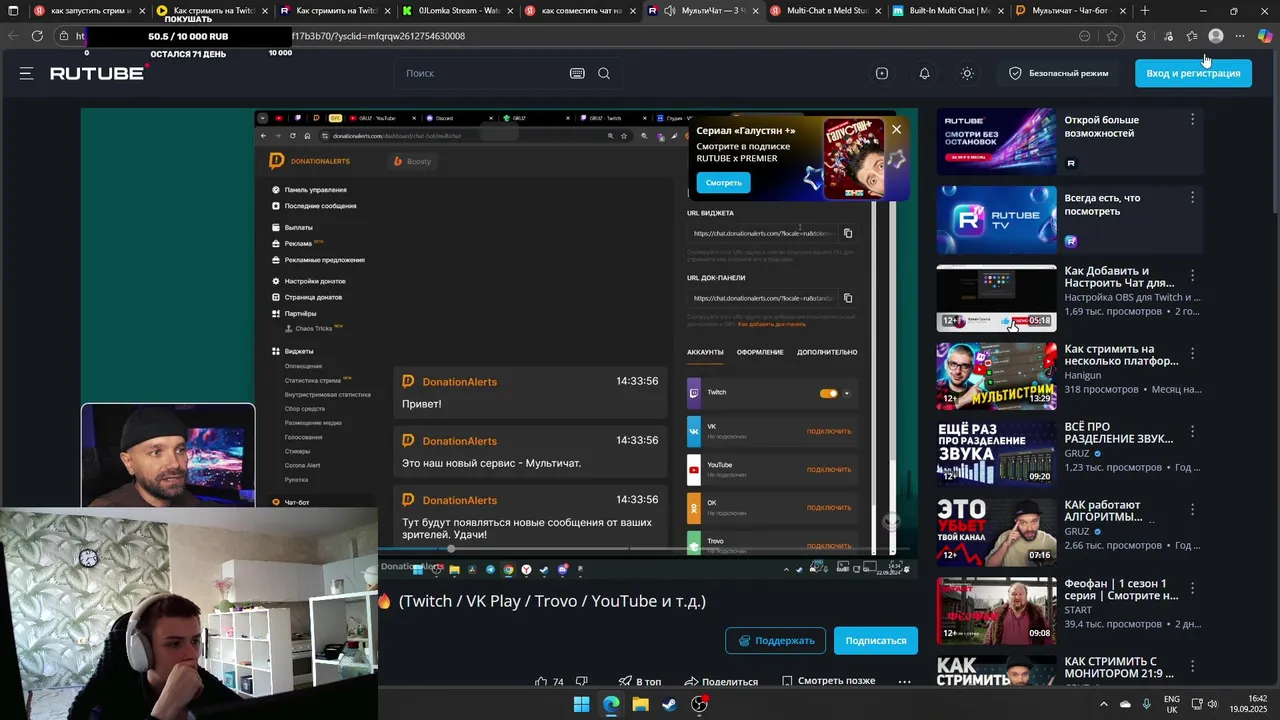Click the video progress bar handle

[x=451, y=548]
